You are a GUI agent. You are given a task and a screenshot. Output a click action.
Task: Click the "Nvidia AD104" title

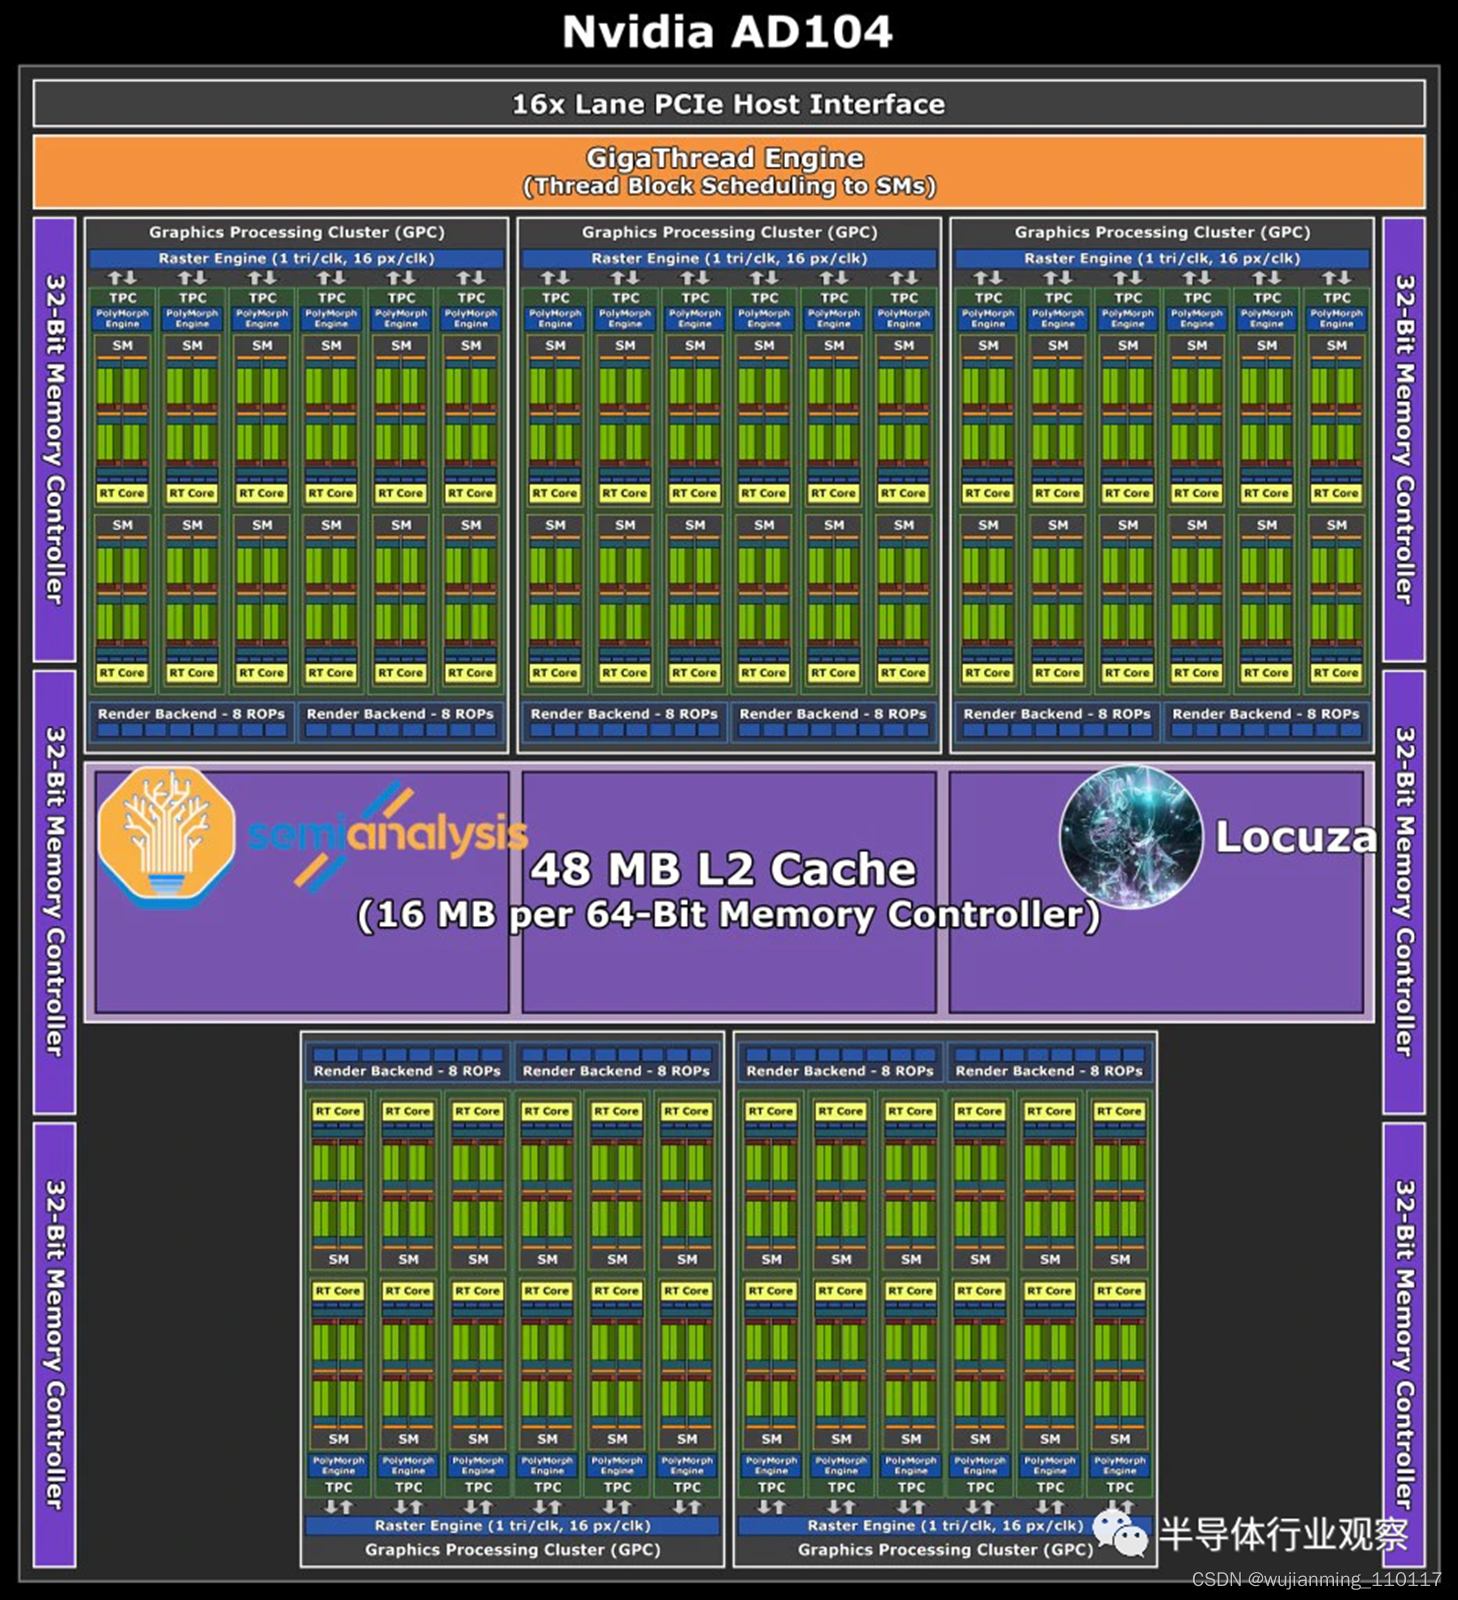[x=727, y=32]
